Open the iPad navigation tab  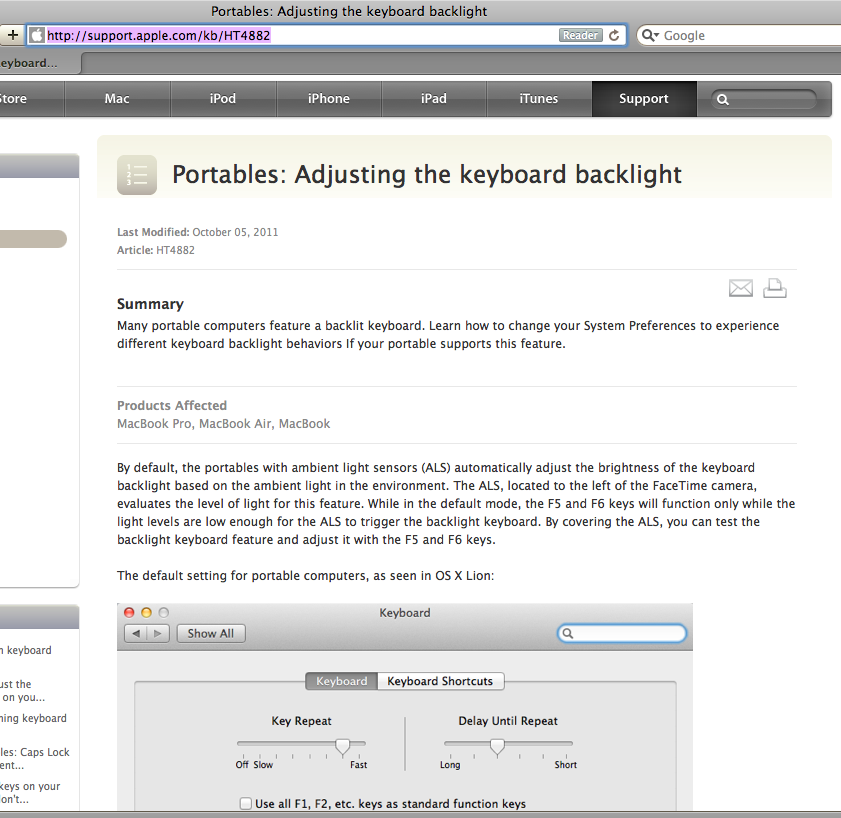[433, 99]
